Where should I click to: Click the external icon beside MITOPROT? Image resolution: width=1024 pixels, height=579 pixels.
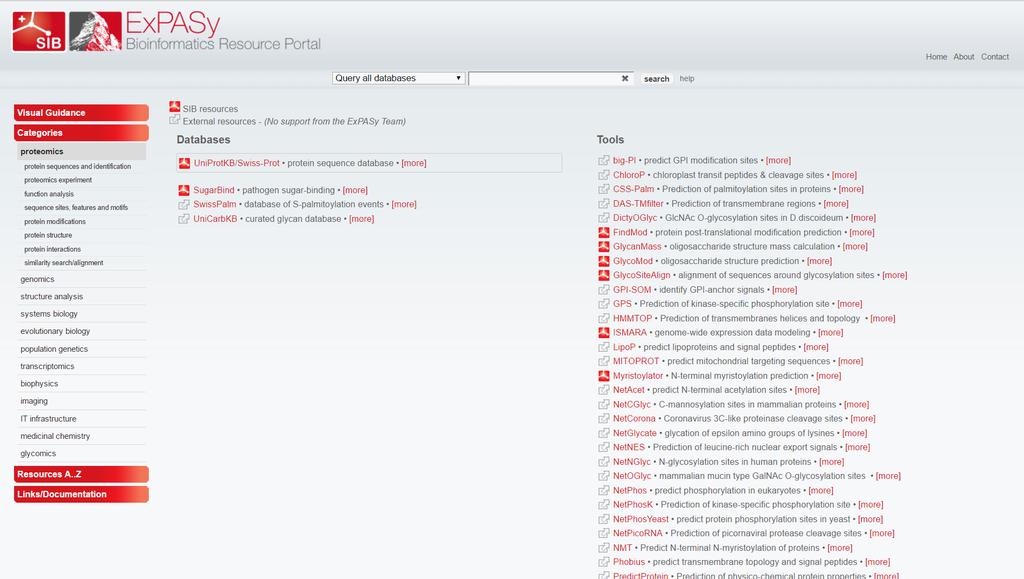coord(604,362)
